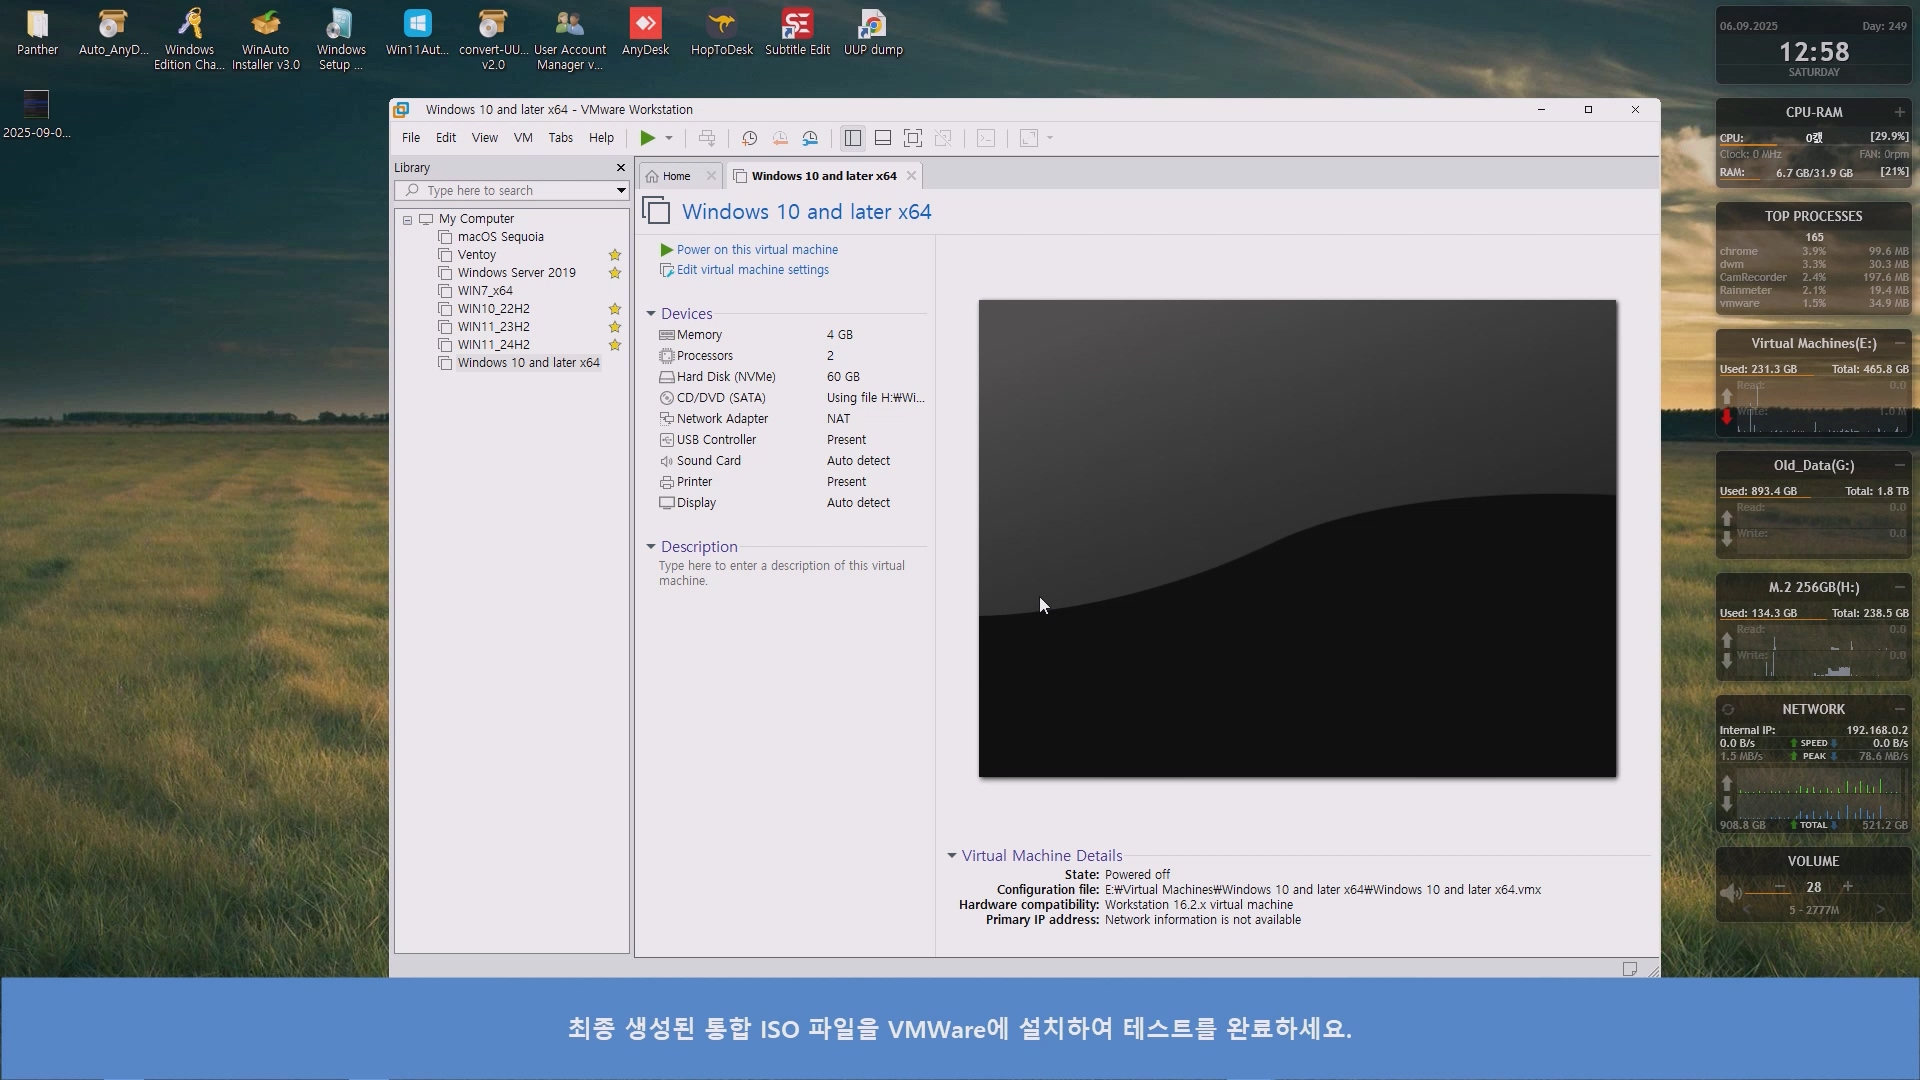1920x1080 pixels.
Task: Enter full screen mode from the toolbar
Action: click(913, 138)
